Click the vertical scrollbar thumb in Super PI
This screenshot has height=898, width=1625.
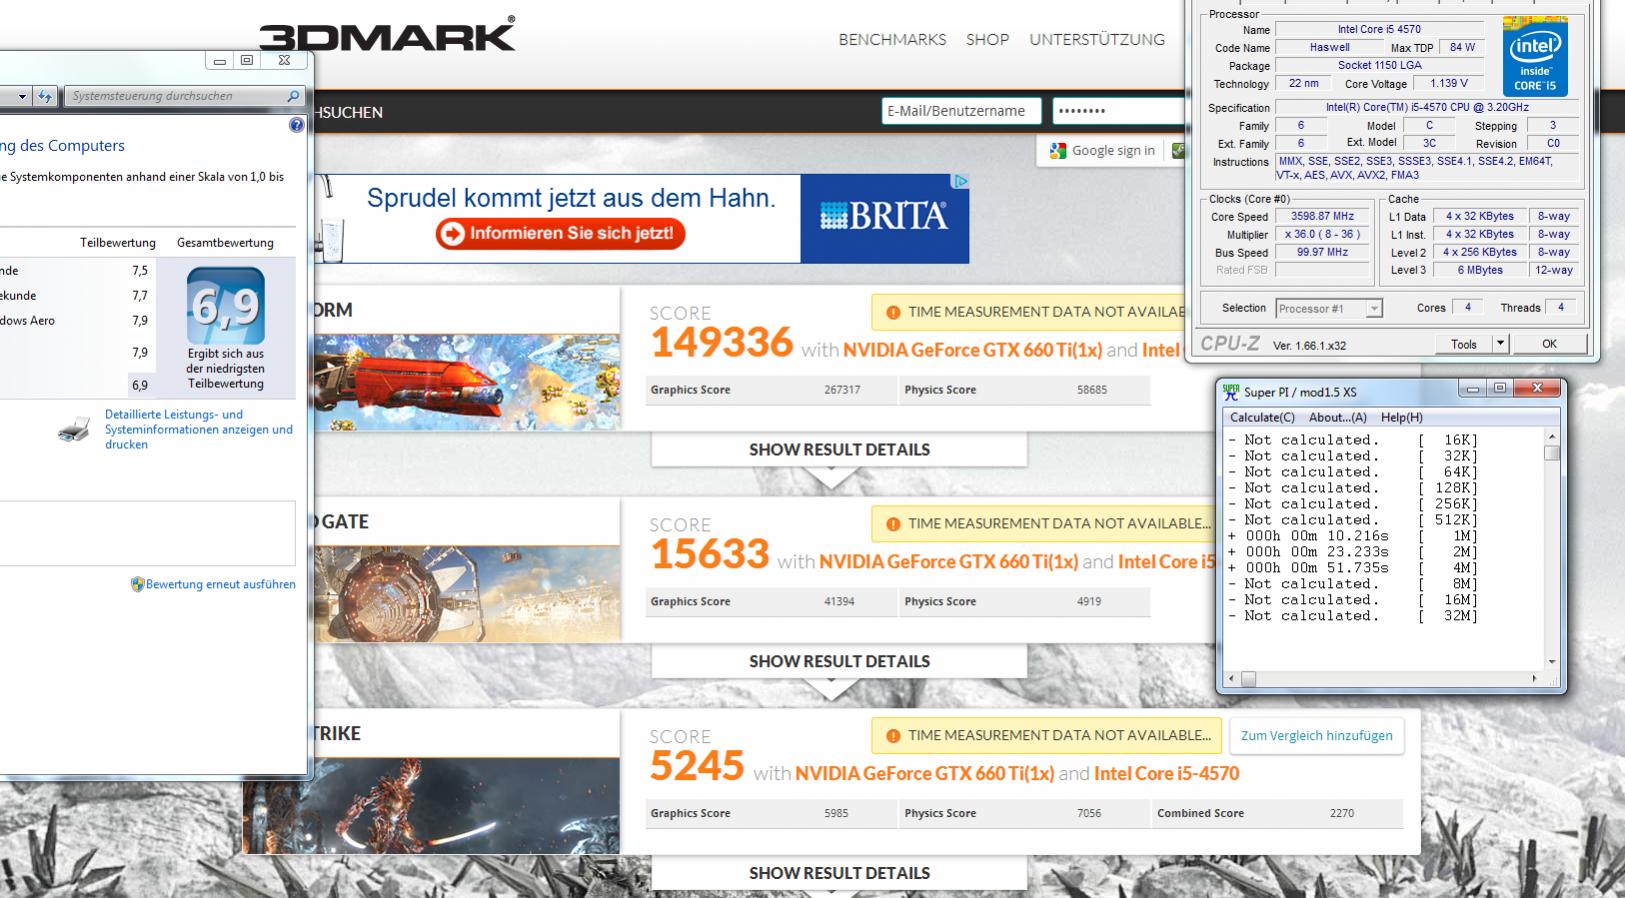click(x=1551, y=453)
